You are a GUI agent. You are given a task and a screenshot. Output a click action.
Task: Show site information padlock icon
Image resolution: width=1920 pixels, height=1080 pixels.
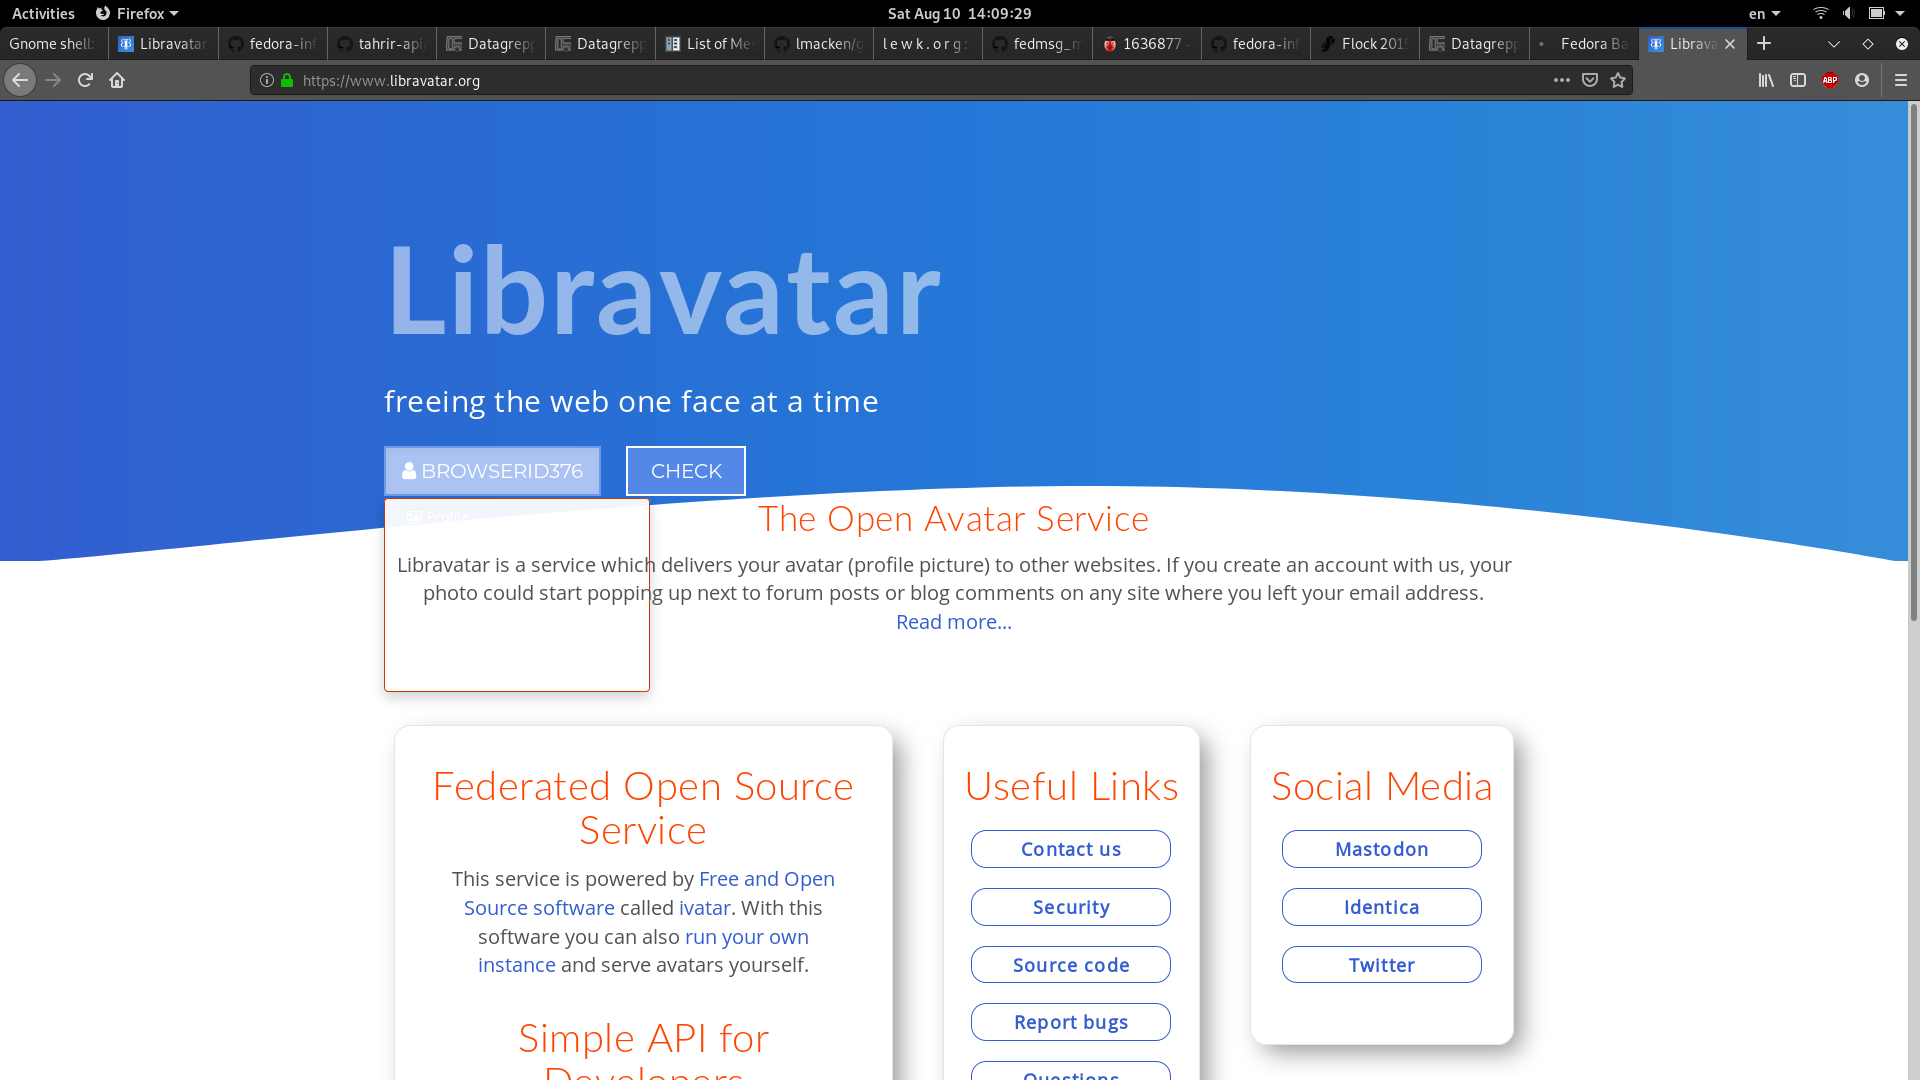[287, 80]
